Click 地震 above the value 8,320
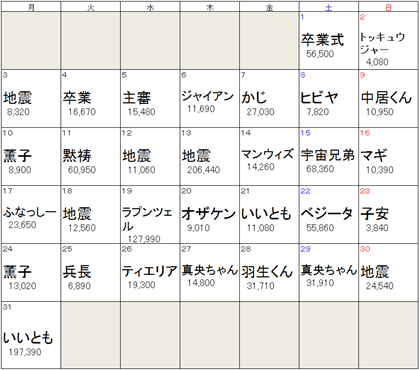419x370 pixels. (x=18, y=98)
